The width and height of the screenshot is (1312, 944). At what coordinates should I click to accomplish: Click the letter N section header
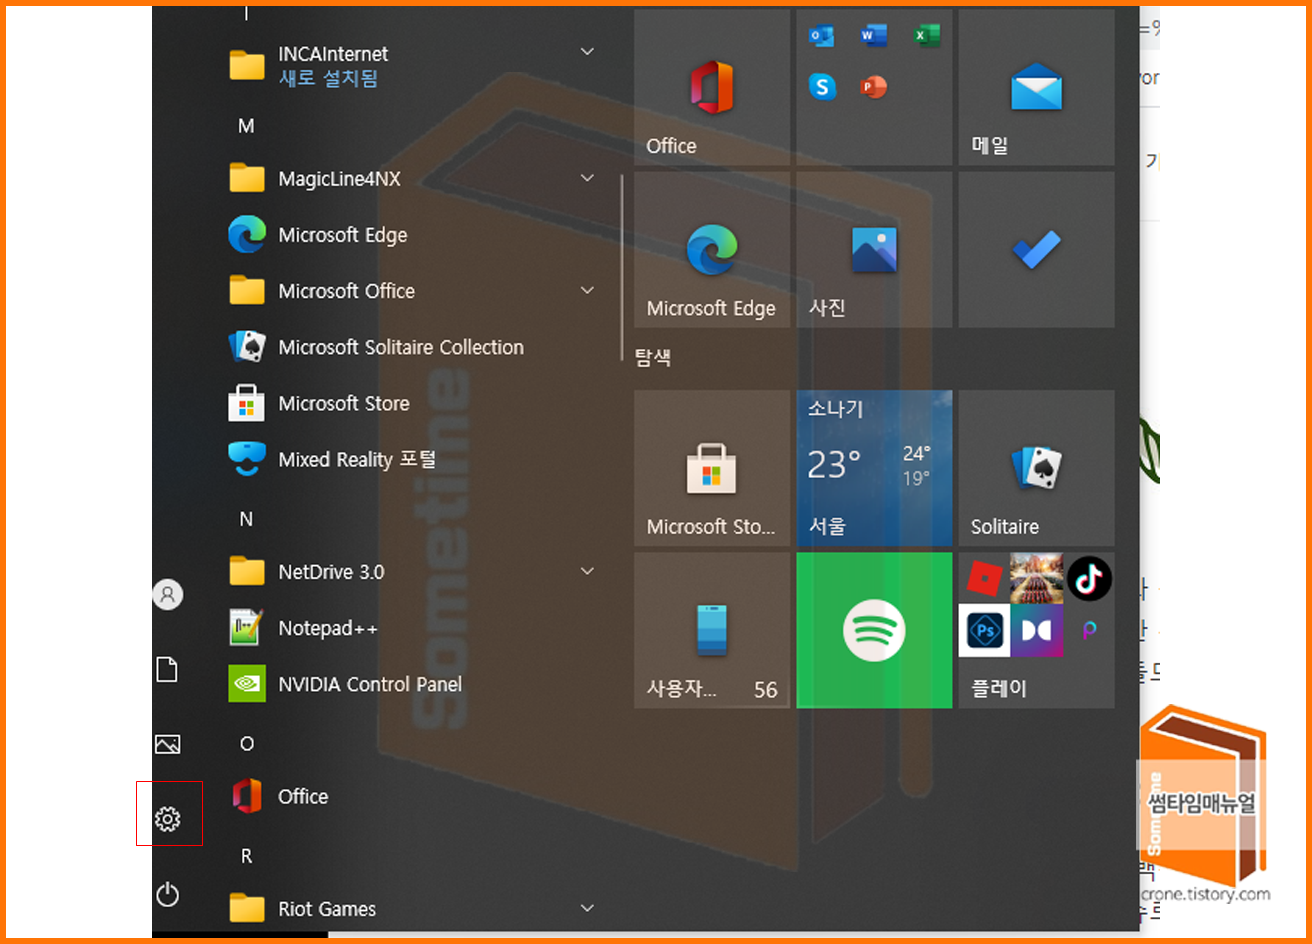click(x=246, y=519)
